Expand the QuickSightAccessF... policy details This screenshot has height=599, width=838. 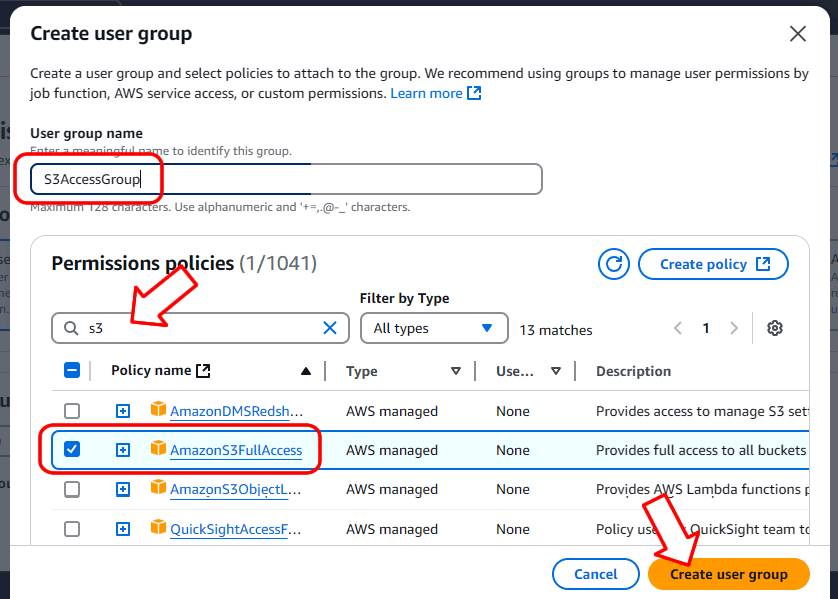(123, 529)
